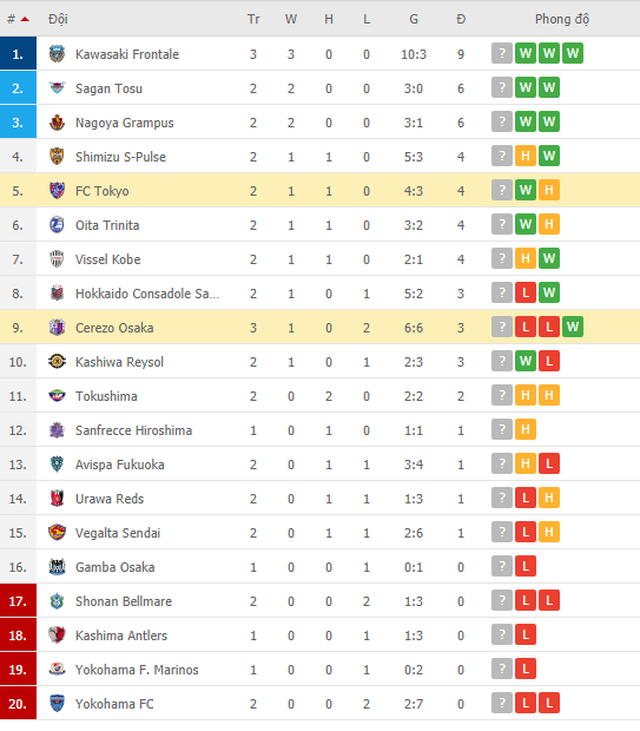Click rank number 20 red position badge
640x731 pixels.
[x=18, y=704]
